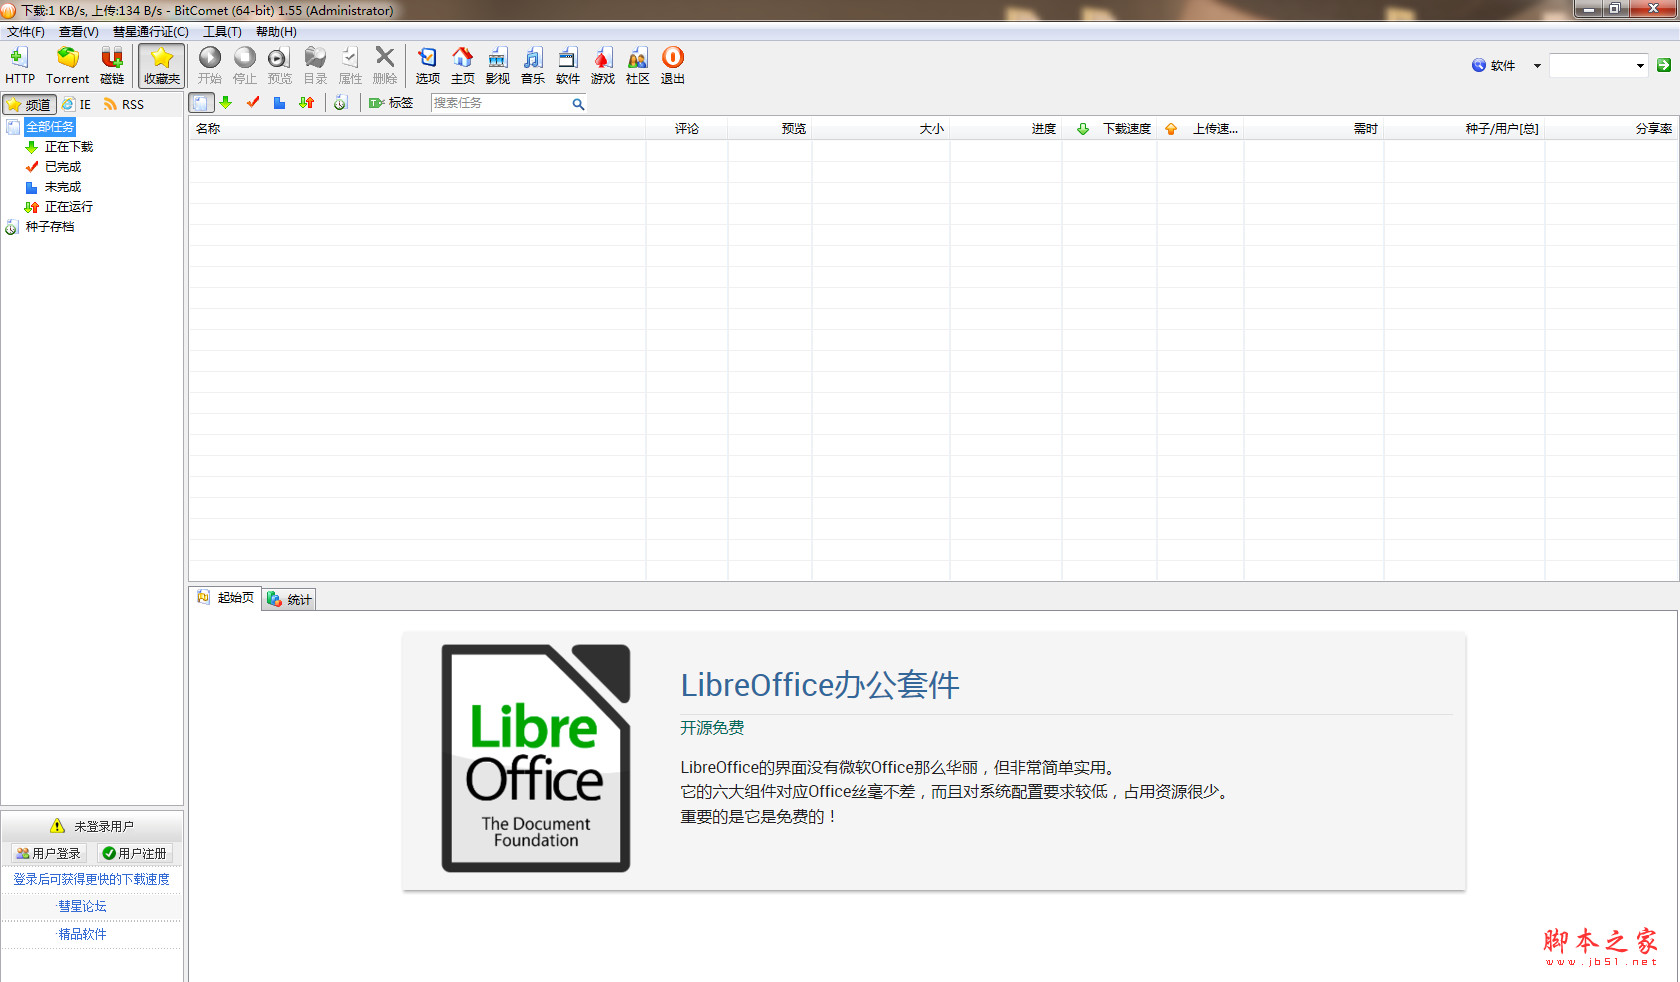Click the 删除 delete task icon
1680x982 pixels.
point(385,65)
